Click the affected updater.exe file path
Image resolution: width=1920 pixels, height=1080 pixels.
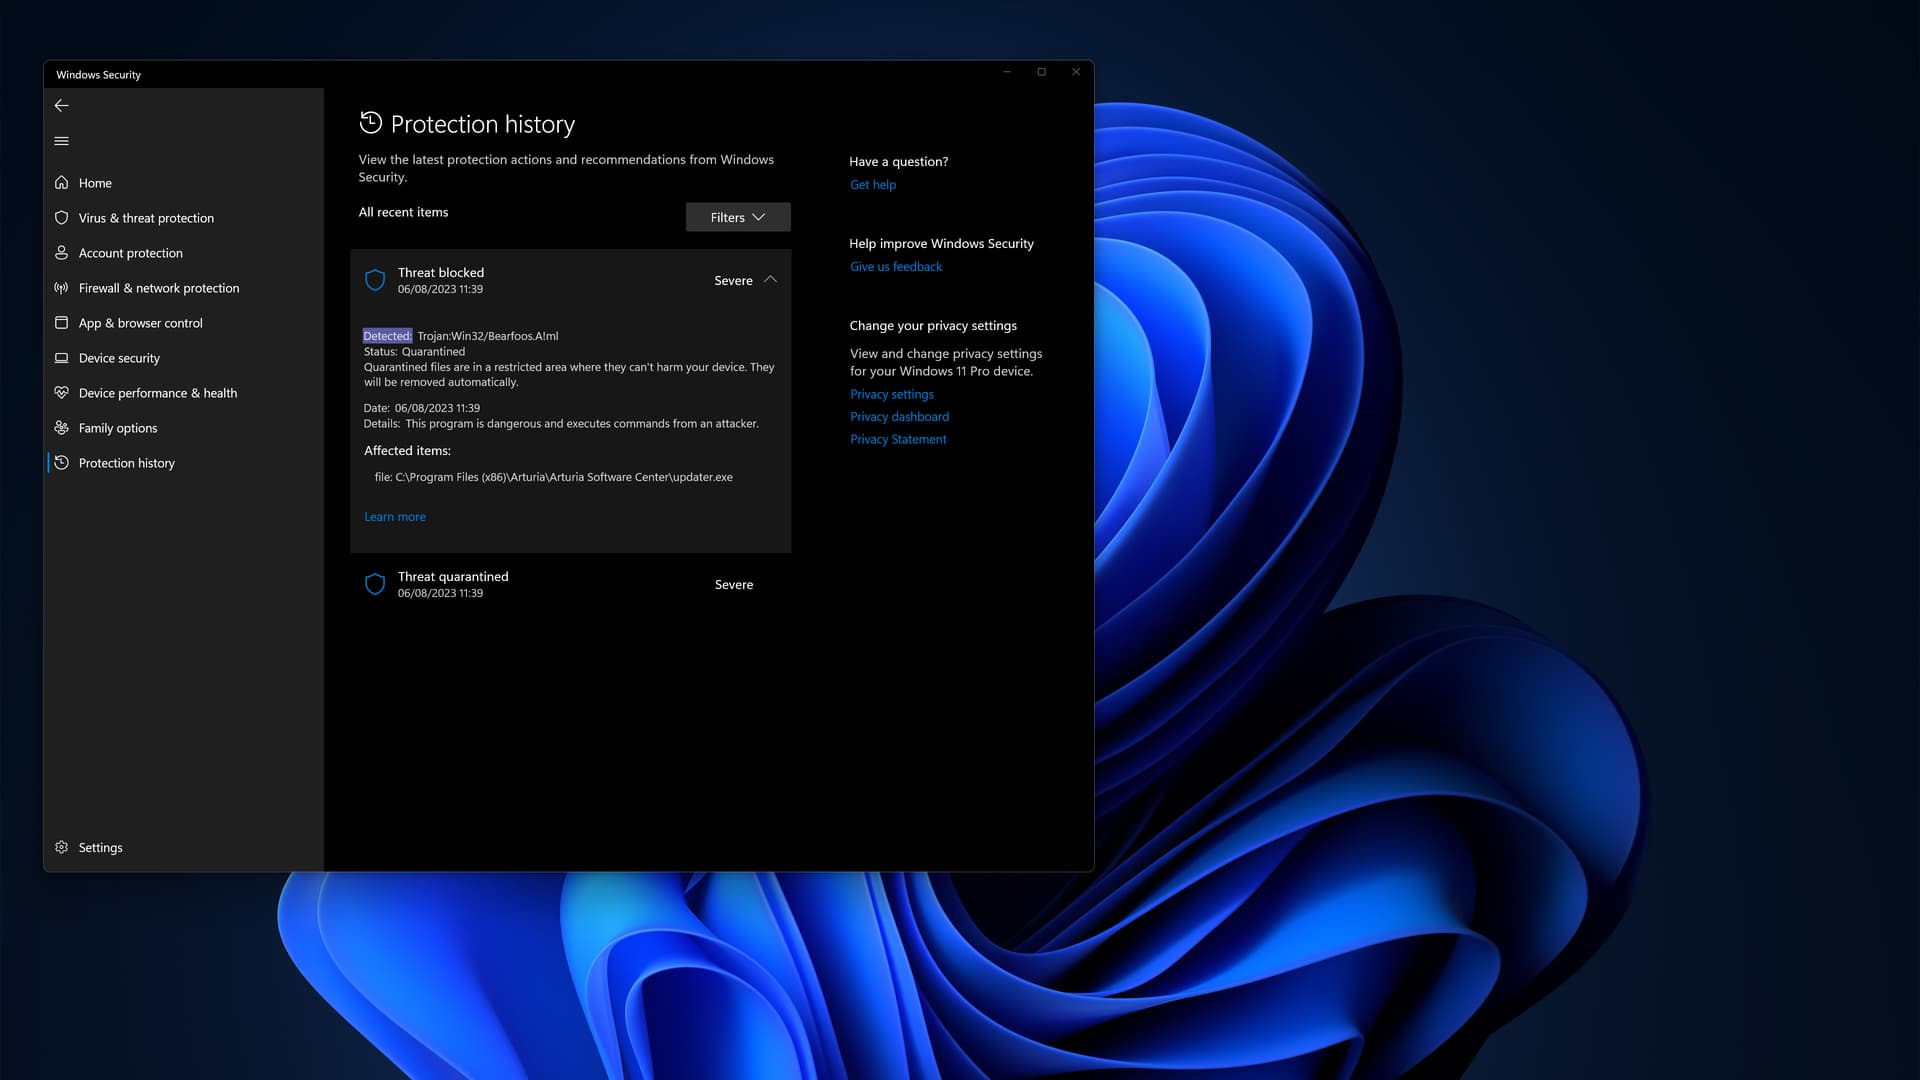click(554, 477)
